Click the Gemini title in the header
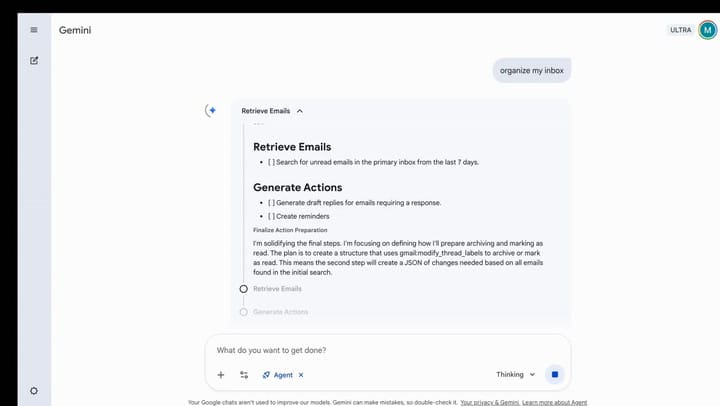720x406 pixels. [76, 30]
